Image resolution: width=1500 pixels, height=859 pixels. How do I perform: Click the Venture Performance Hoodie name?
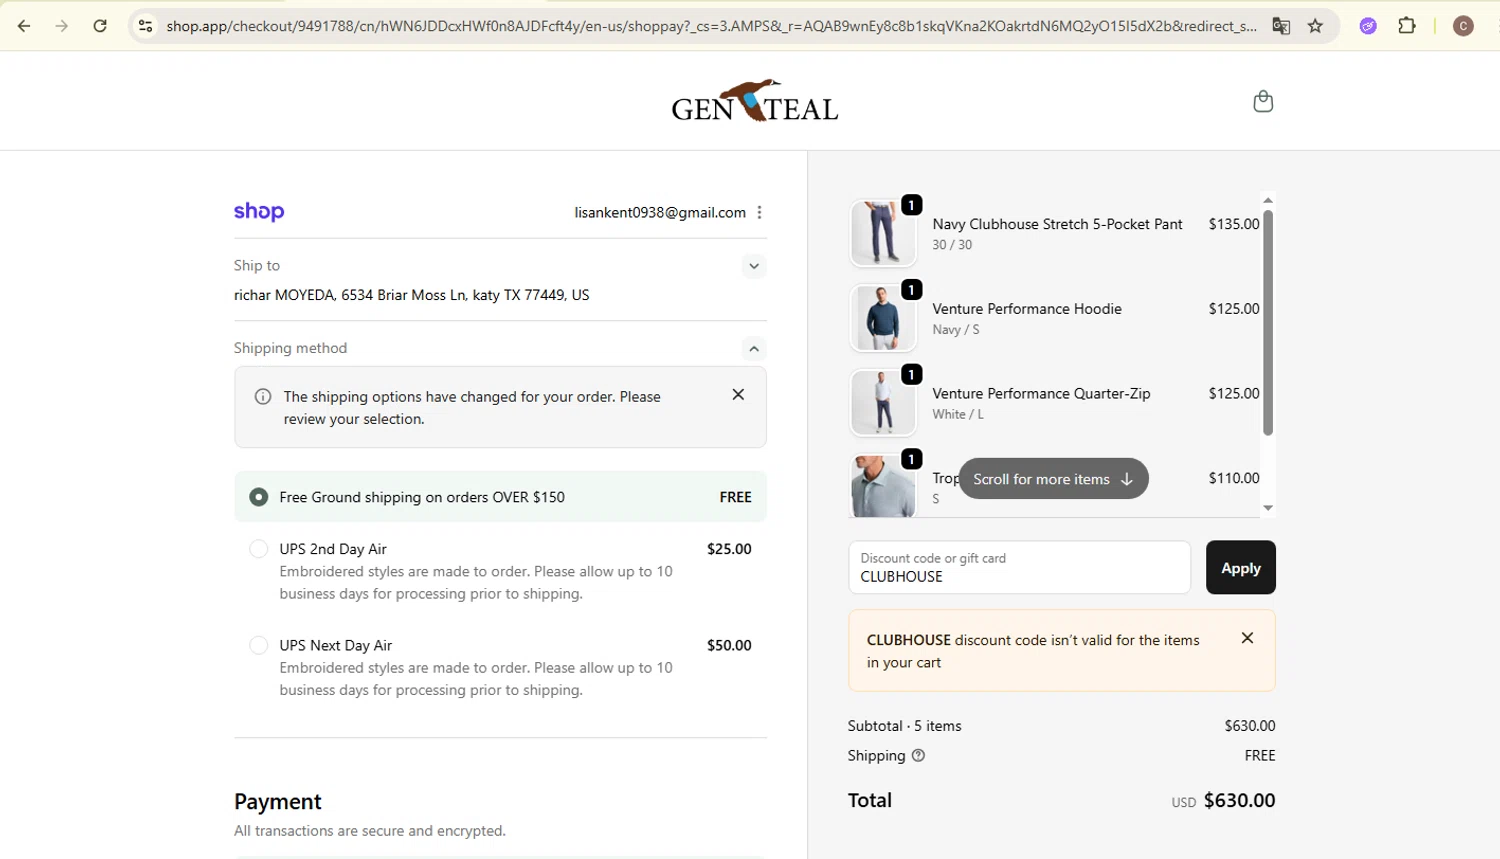[x=1027, y=309]
